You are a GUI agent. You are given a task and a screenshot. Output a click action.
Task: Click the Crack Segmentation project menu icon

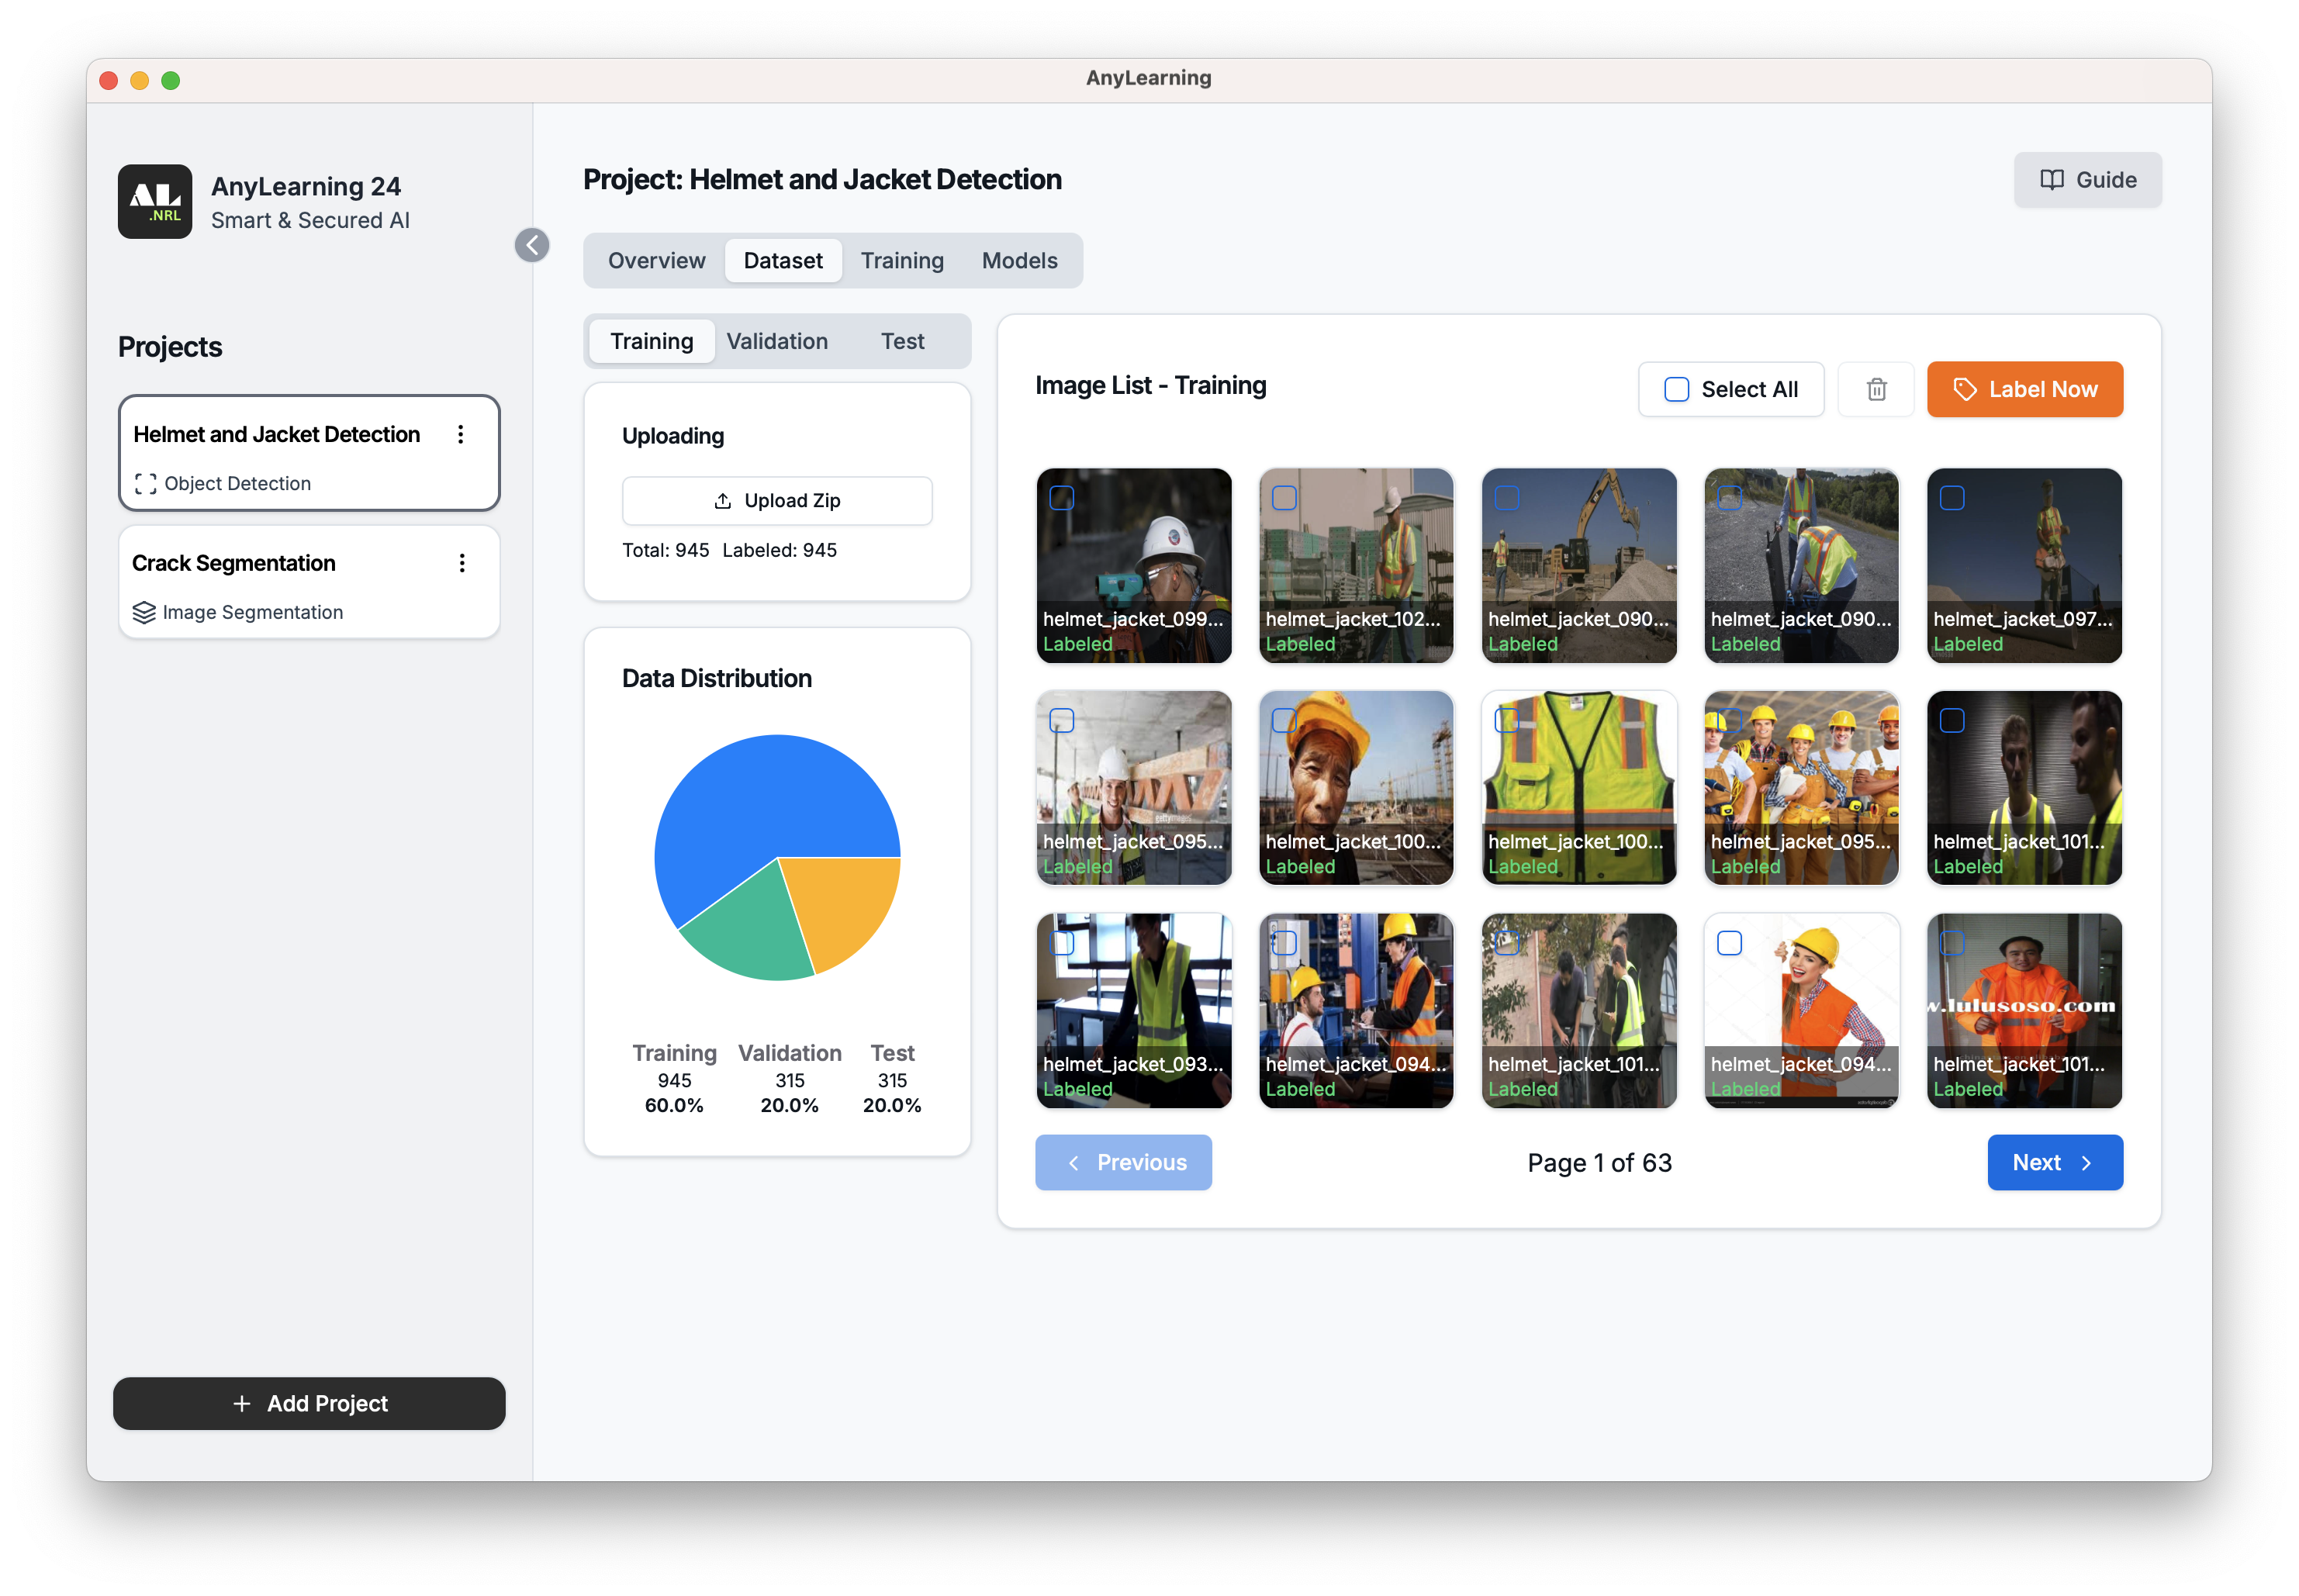(x=462, y=562)
